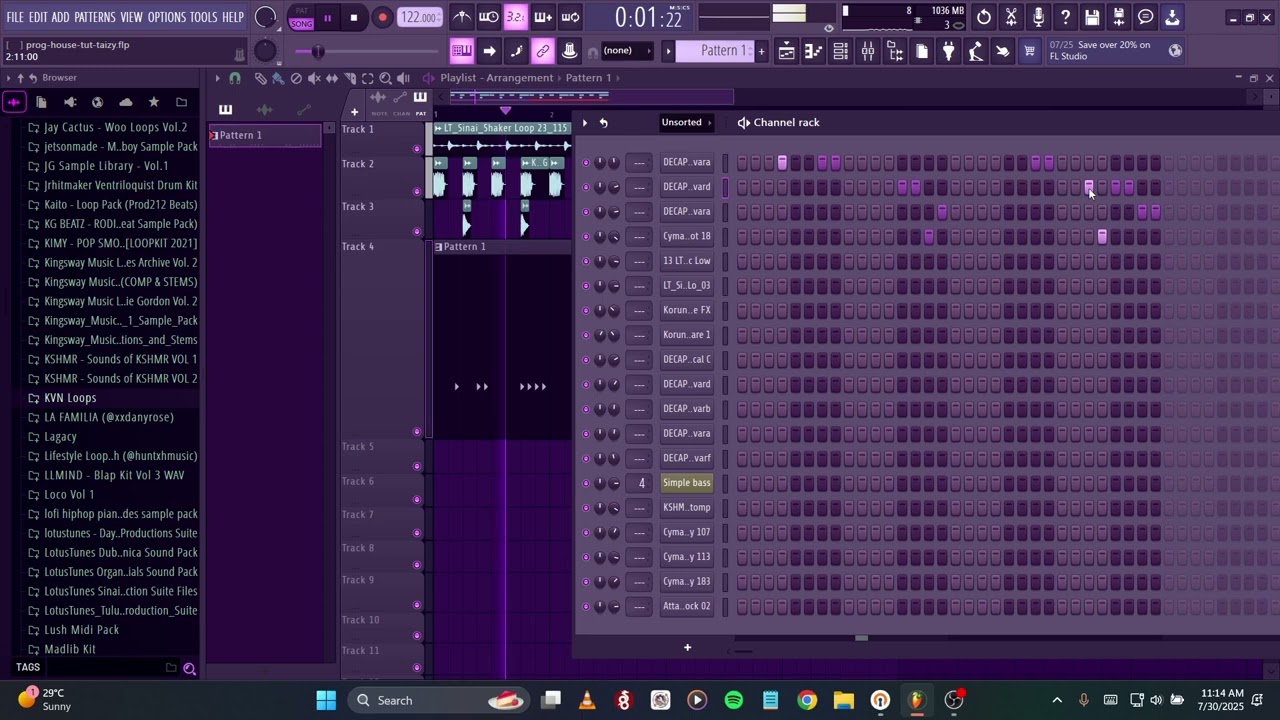Open the OPTIONS menu
This screenshot has height=720, width=1280.
point(167,18)
